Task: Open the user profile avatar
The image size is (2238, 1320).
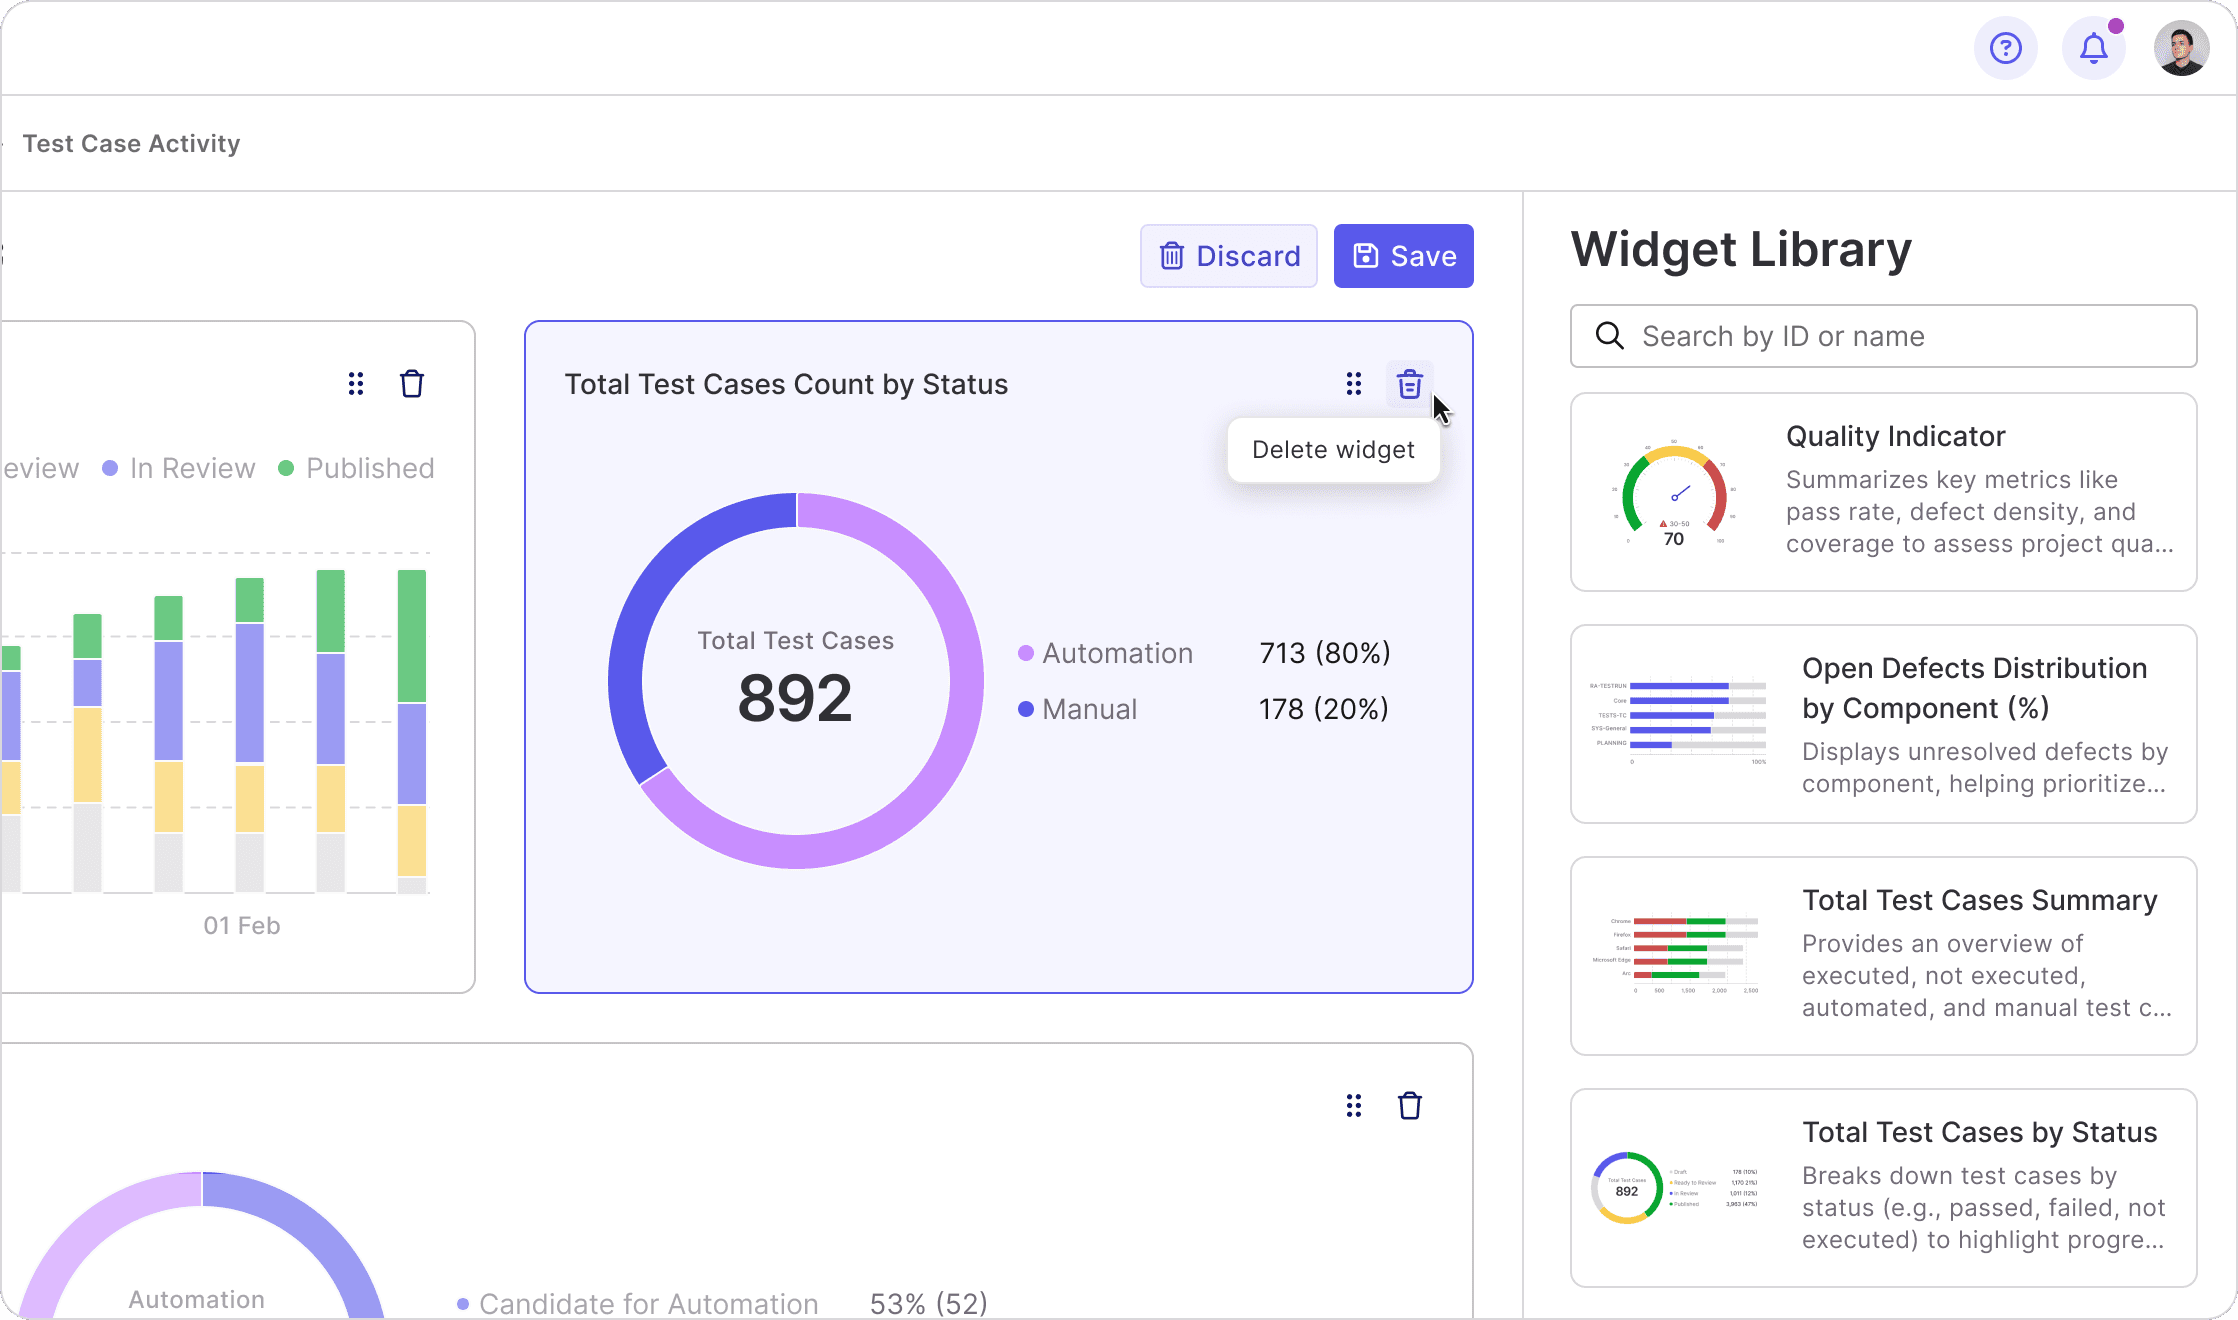Action: tap(2181, 48)
